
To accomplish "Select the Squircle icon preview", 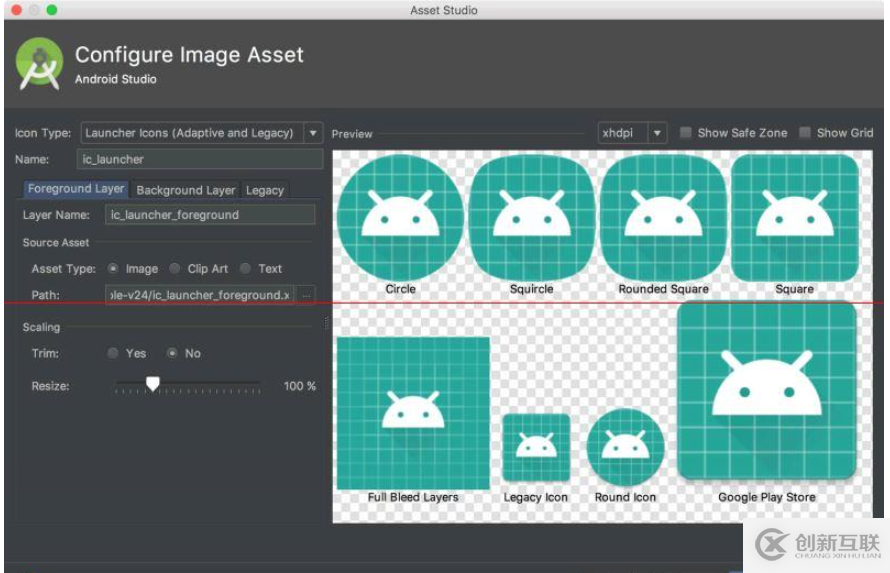I will click(x=532, y=218).
